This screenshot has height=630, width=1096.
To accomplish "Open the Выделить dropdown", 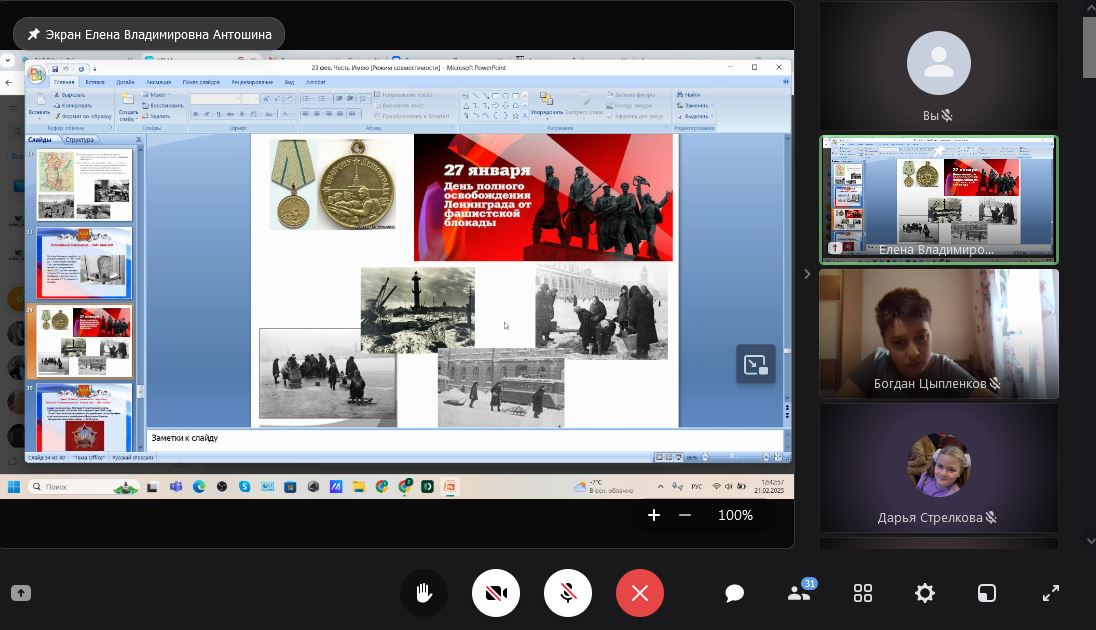I will [x=695, y=116].
